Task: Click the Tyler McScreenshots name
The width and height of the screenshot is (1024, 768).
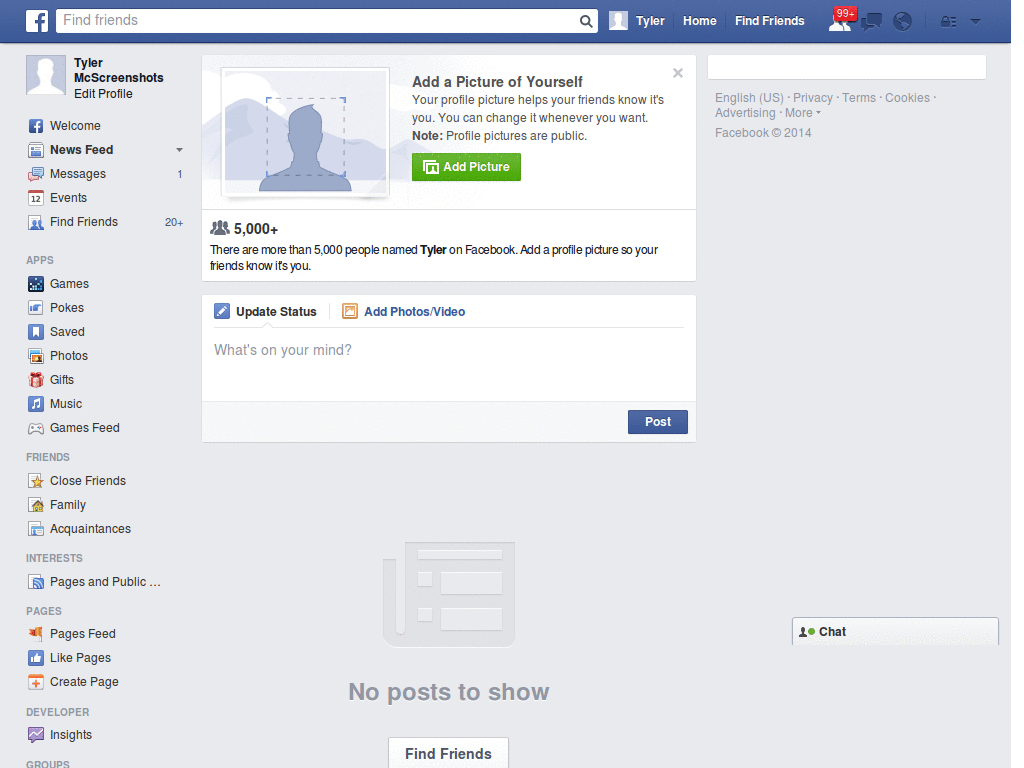Action: tap(118, 71)
